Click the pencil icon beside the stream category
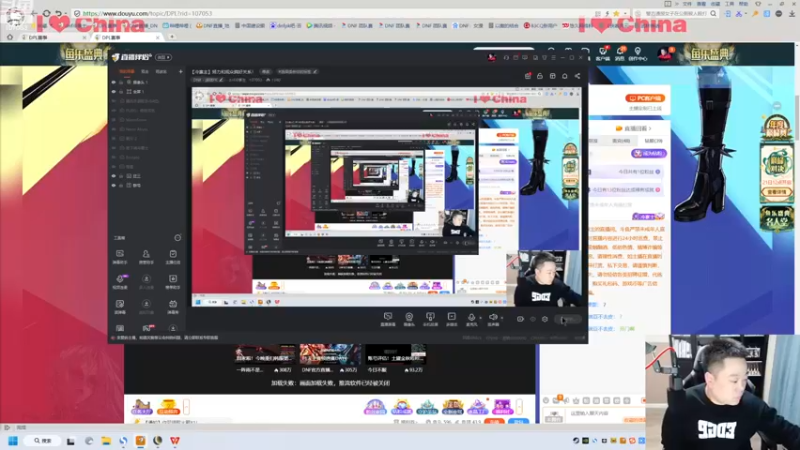800x450 pixels. (221, 80)
